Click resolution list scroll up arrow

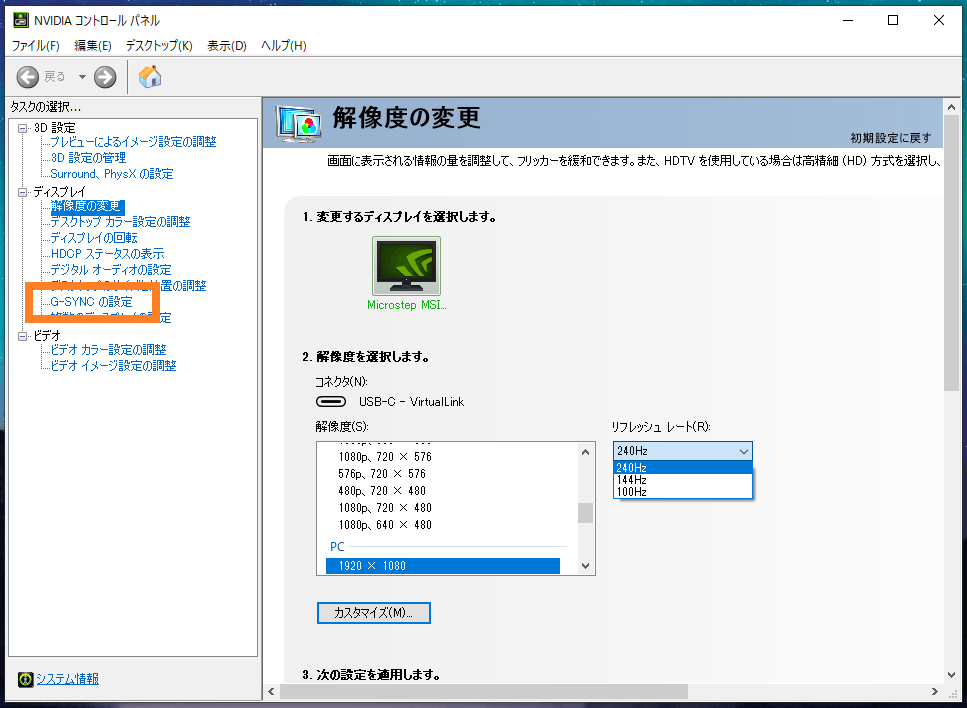point(585,452)
